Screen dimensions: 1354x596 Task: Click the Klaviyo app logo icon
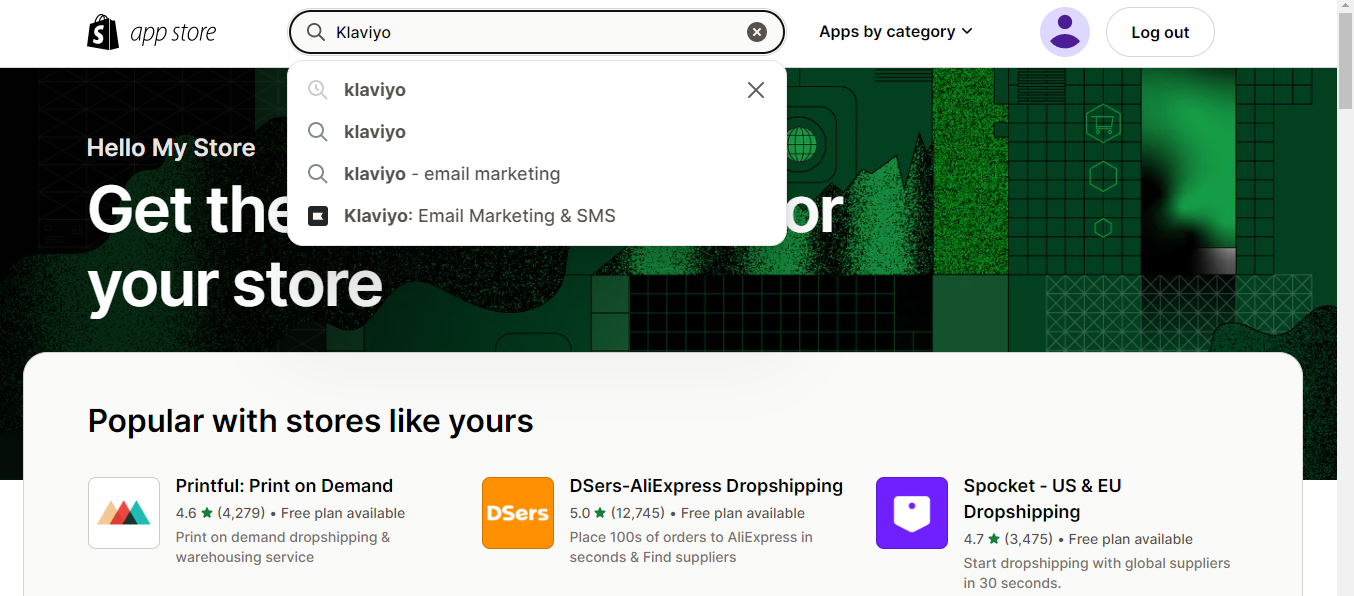pyautogui.click(x=318, y=216)
